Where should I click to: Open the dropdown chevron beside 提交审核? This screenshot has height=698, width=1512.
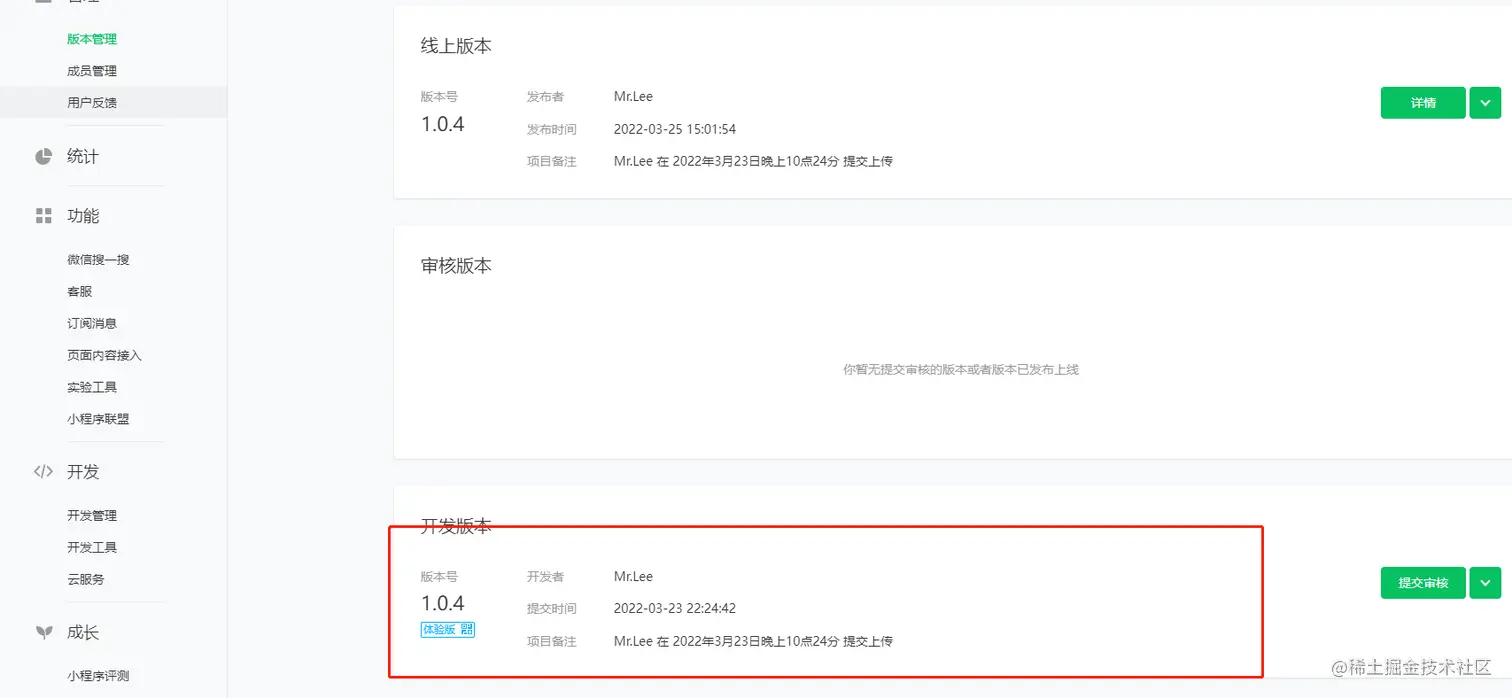click(x=1486, y=582)
